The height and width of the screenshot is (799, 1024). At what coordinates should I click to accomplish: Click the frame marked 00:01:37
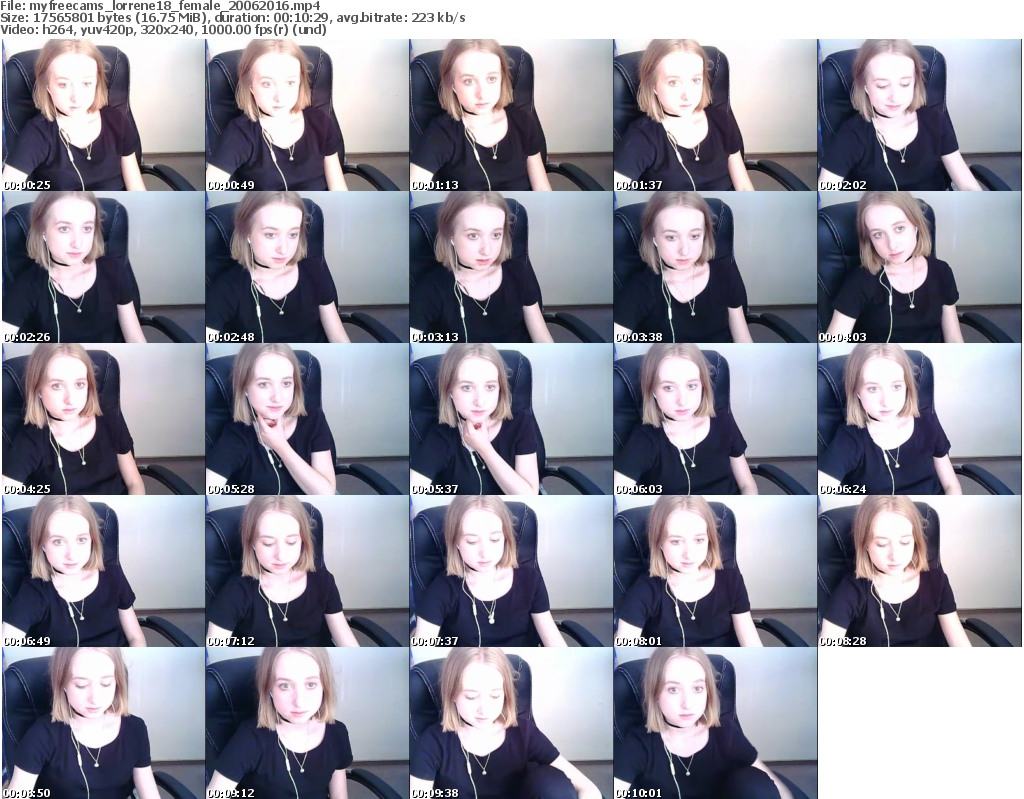point(714,115)
